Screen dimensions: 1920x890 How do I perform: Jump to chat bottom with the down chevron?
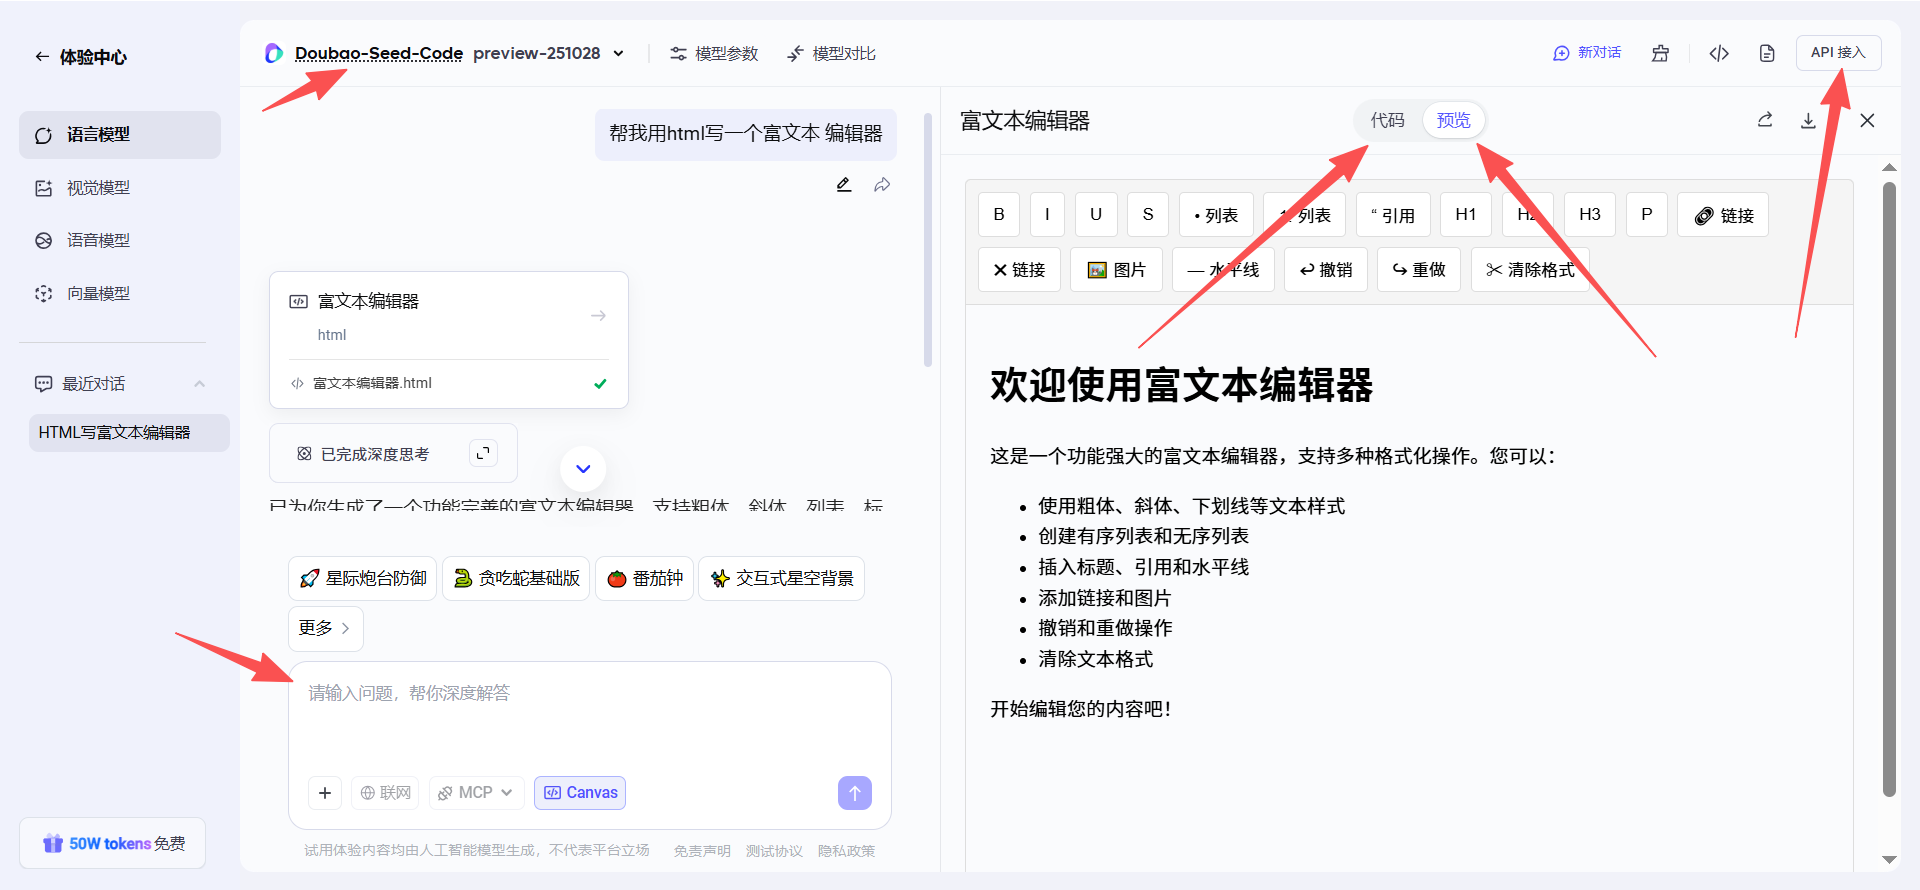click(x=583, y=468)
